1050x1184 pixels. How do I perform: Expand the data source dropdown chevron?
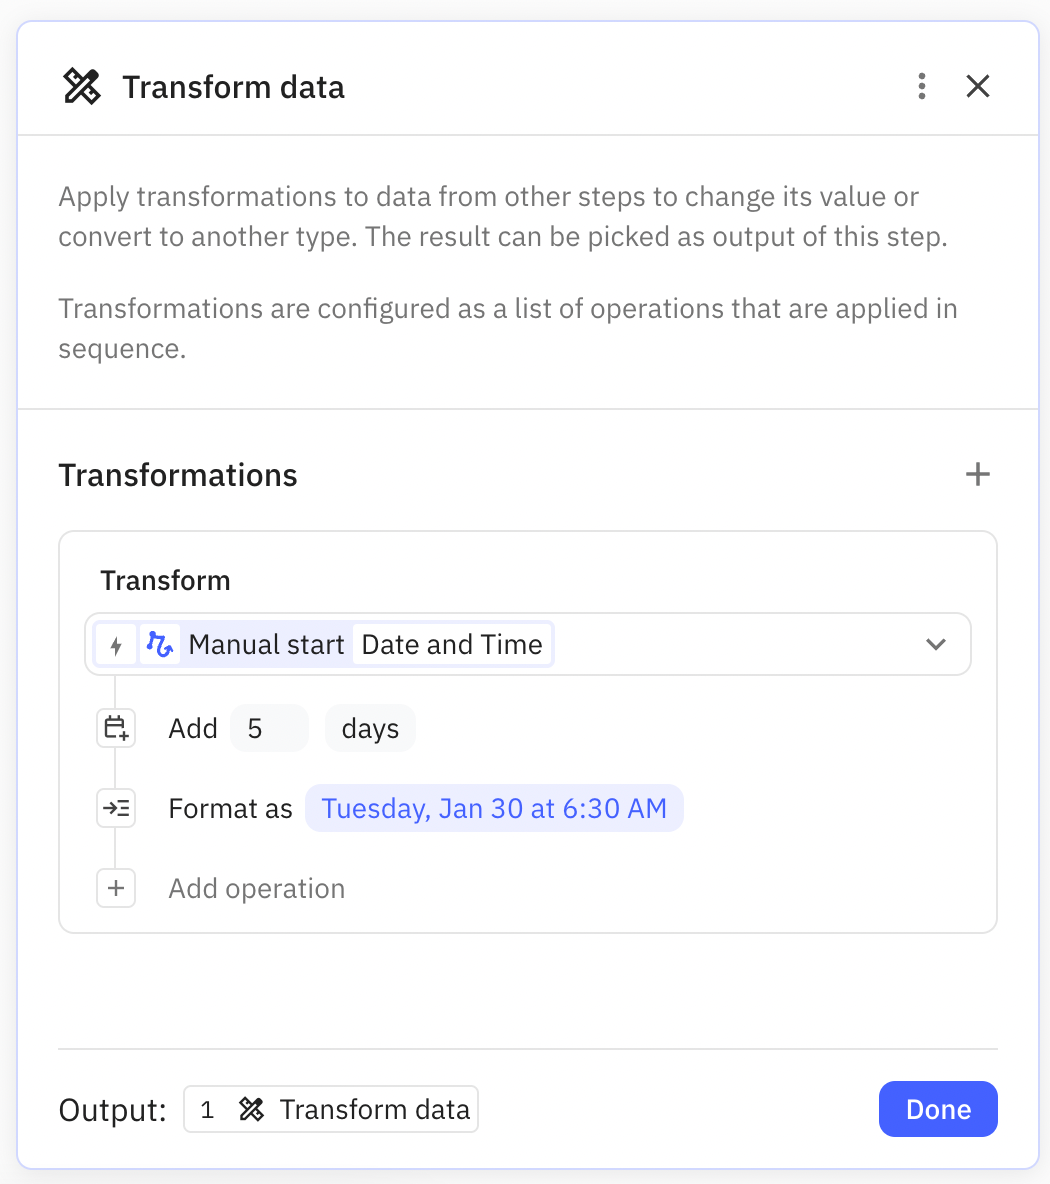click(936, 644)
